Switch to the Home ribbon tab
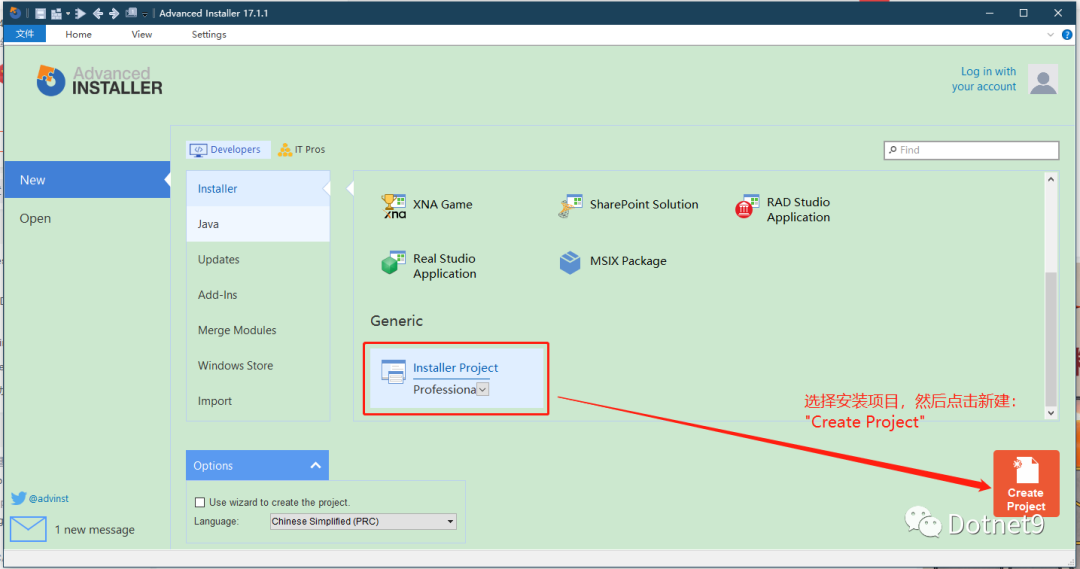Image resolution: width=1080 pixels, height=569 pixels. coord(79,34)
